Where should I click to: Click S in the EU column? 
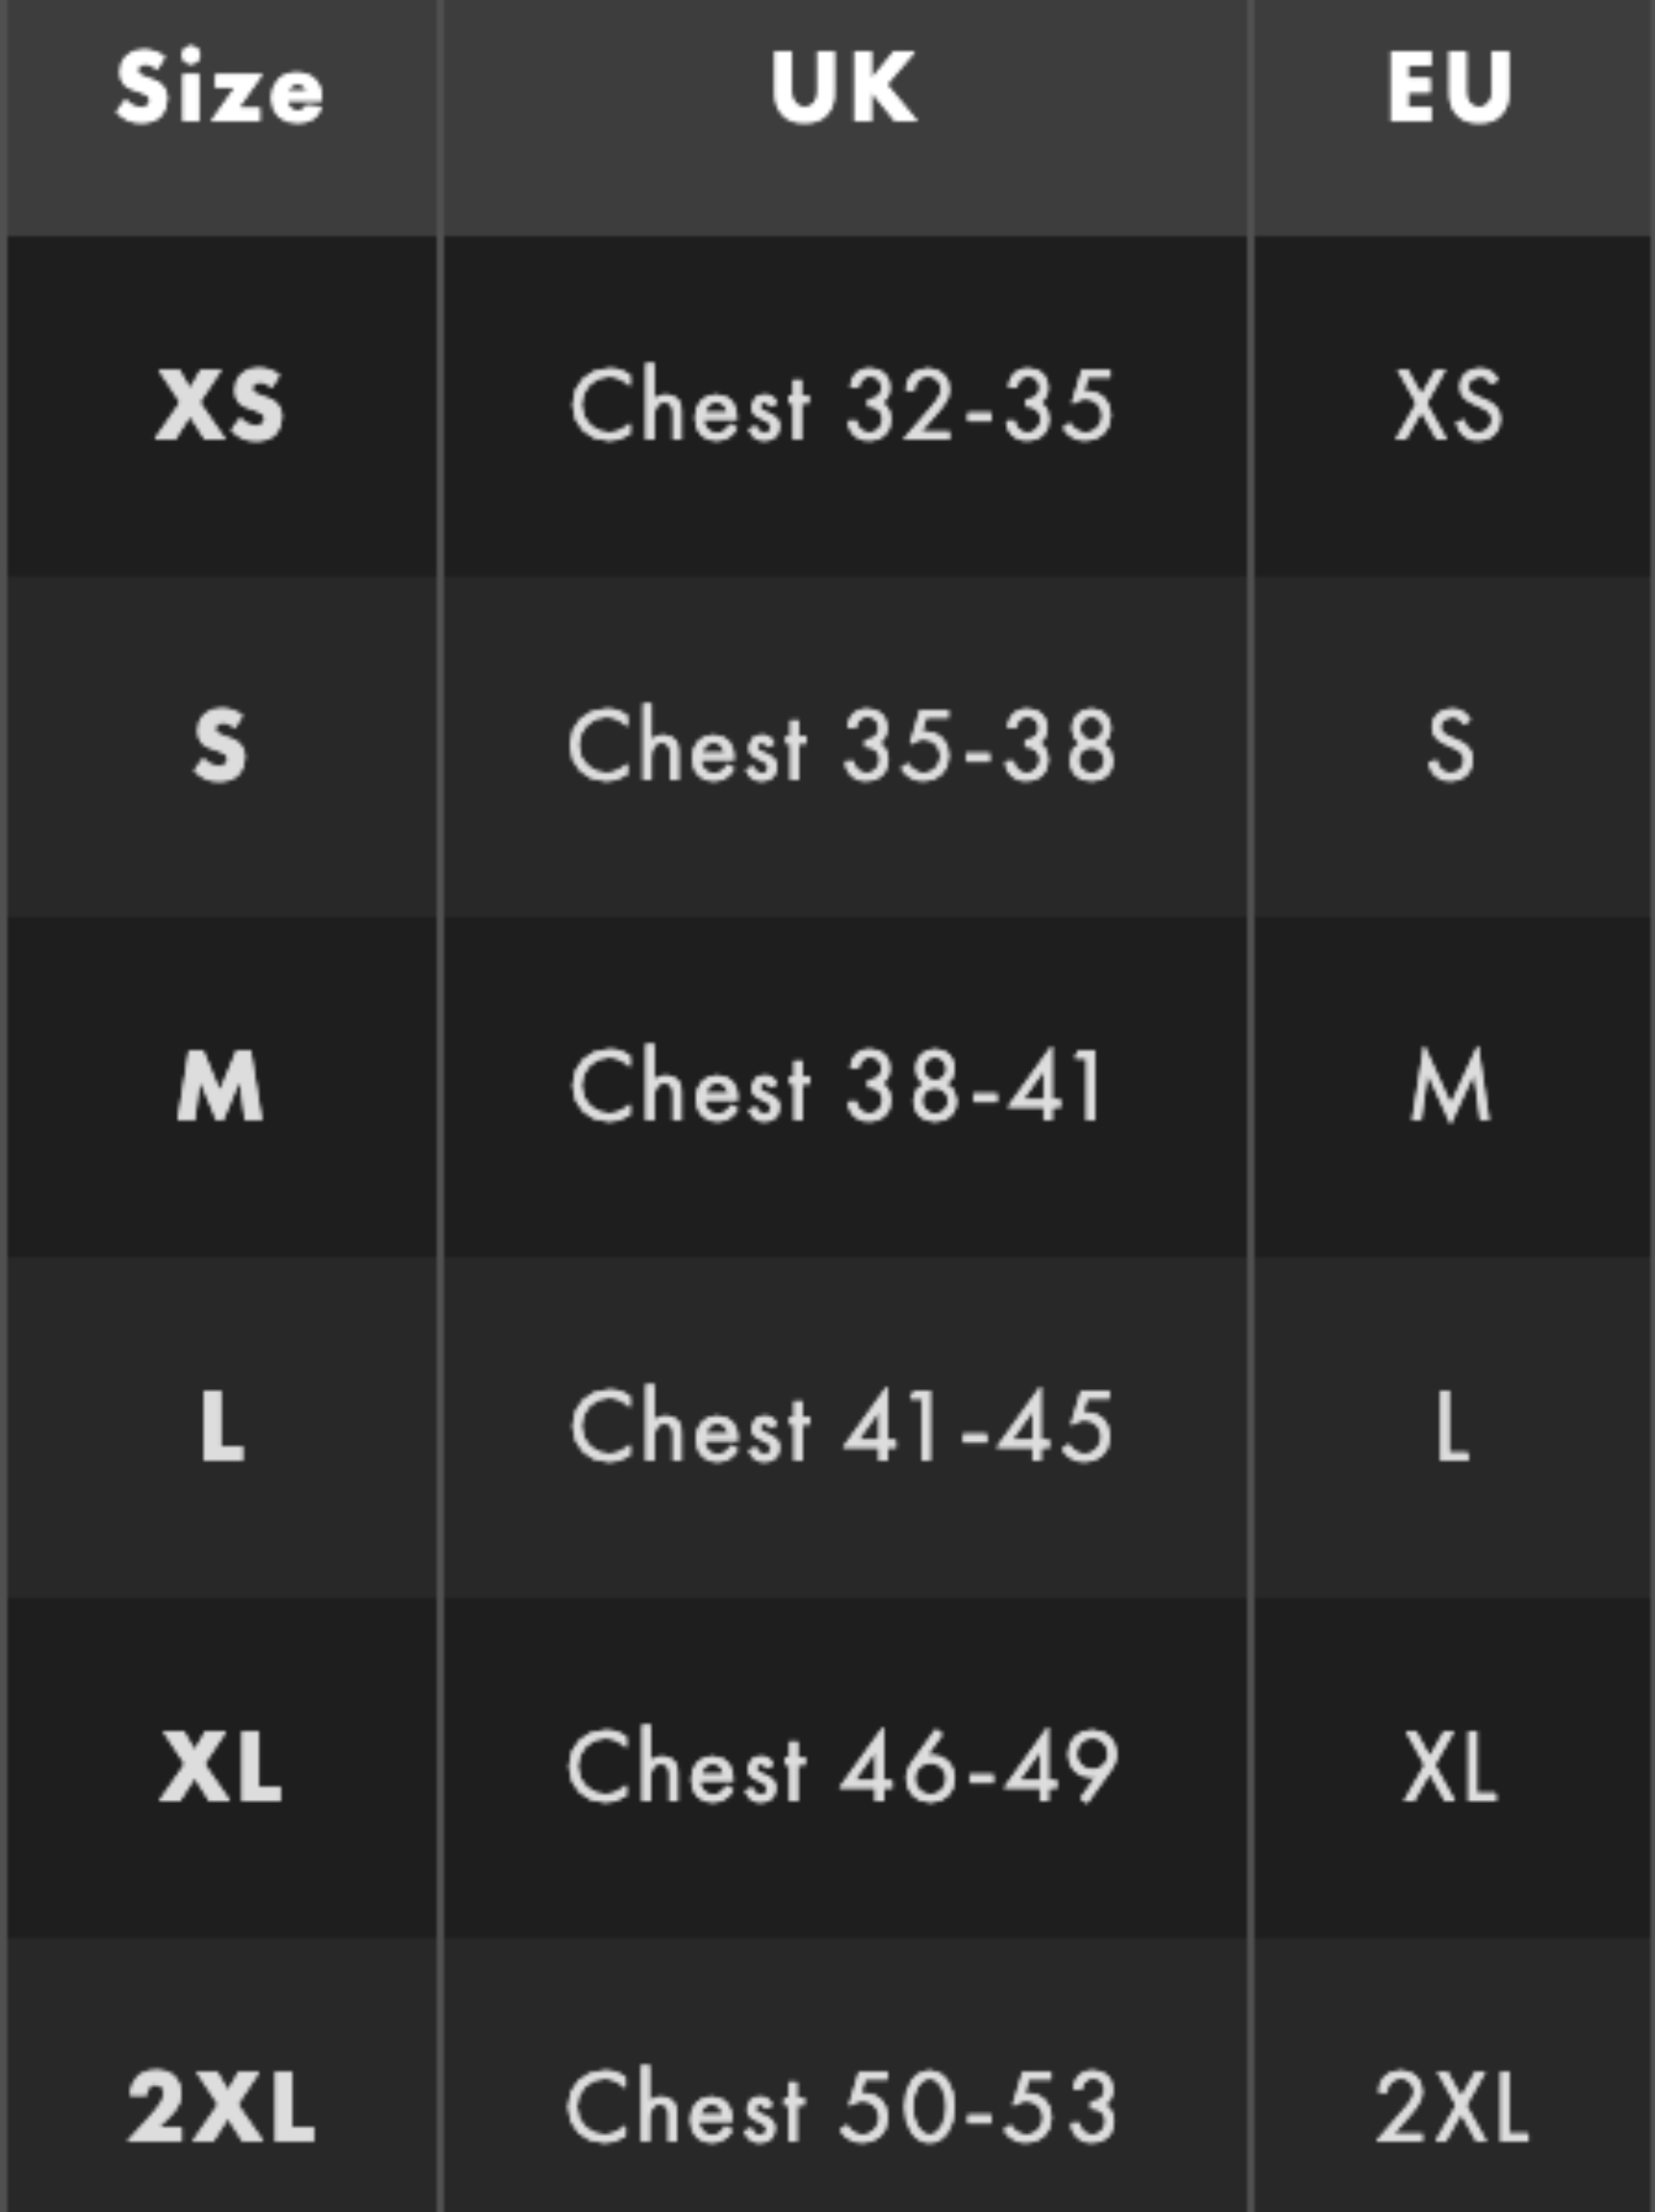[x=1450, y=745]
